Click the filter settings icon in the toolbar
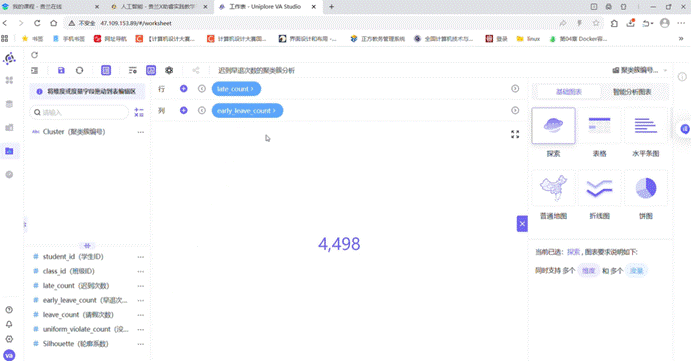This screenshot has height=361, width=691. pyautogui.click(x=132, y=71)
